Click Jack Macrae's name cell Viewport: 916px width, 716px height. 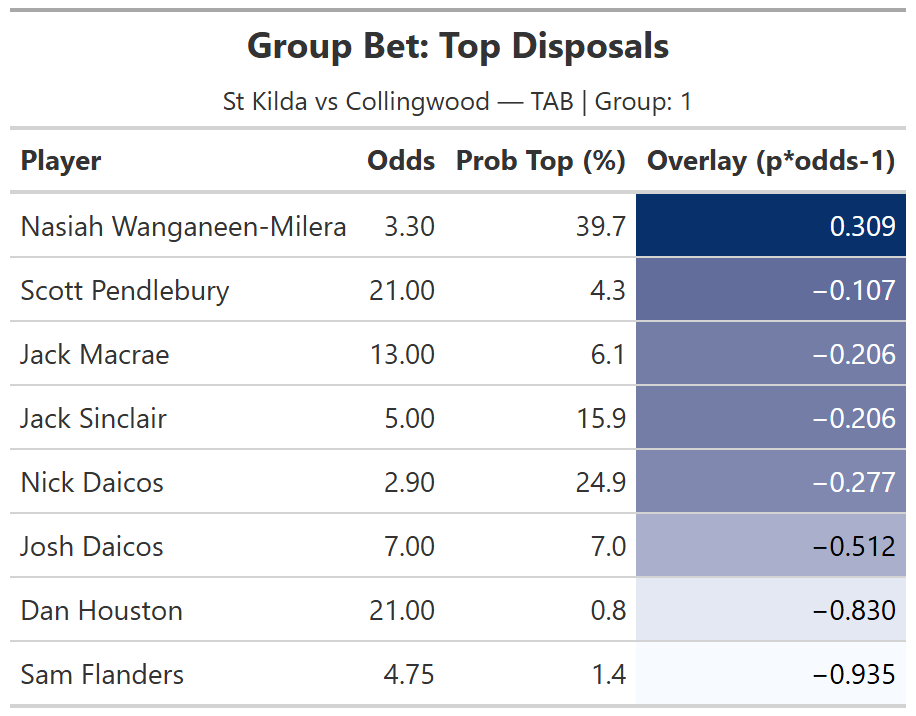pyautogui.click(x=95, y=355)
